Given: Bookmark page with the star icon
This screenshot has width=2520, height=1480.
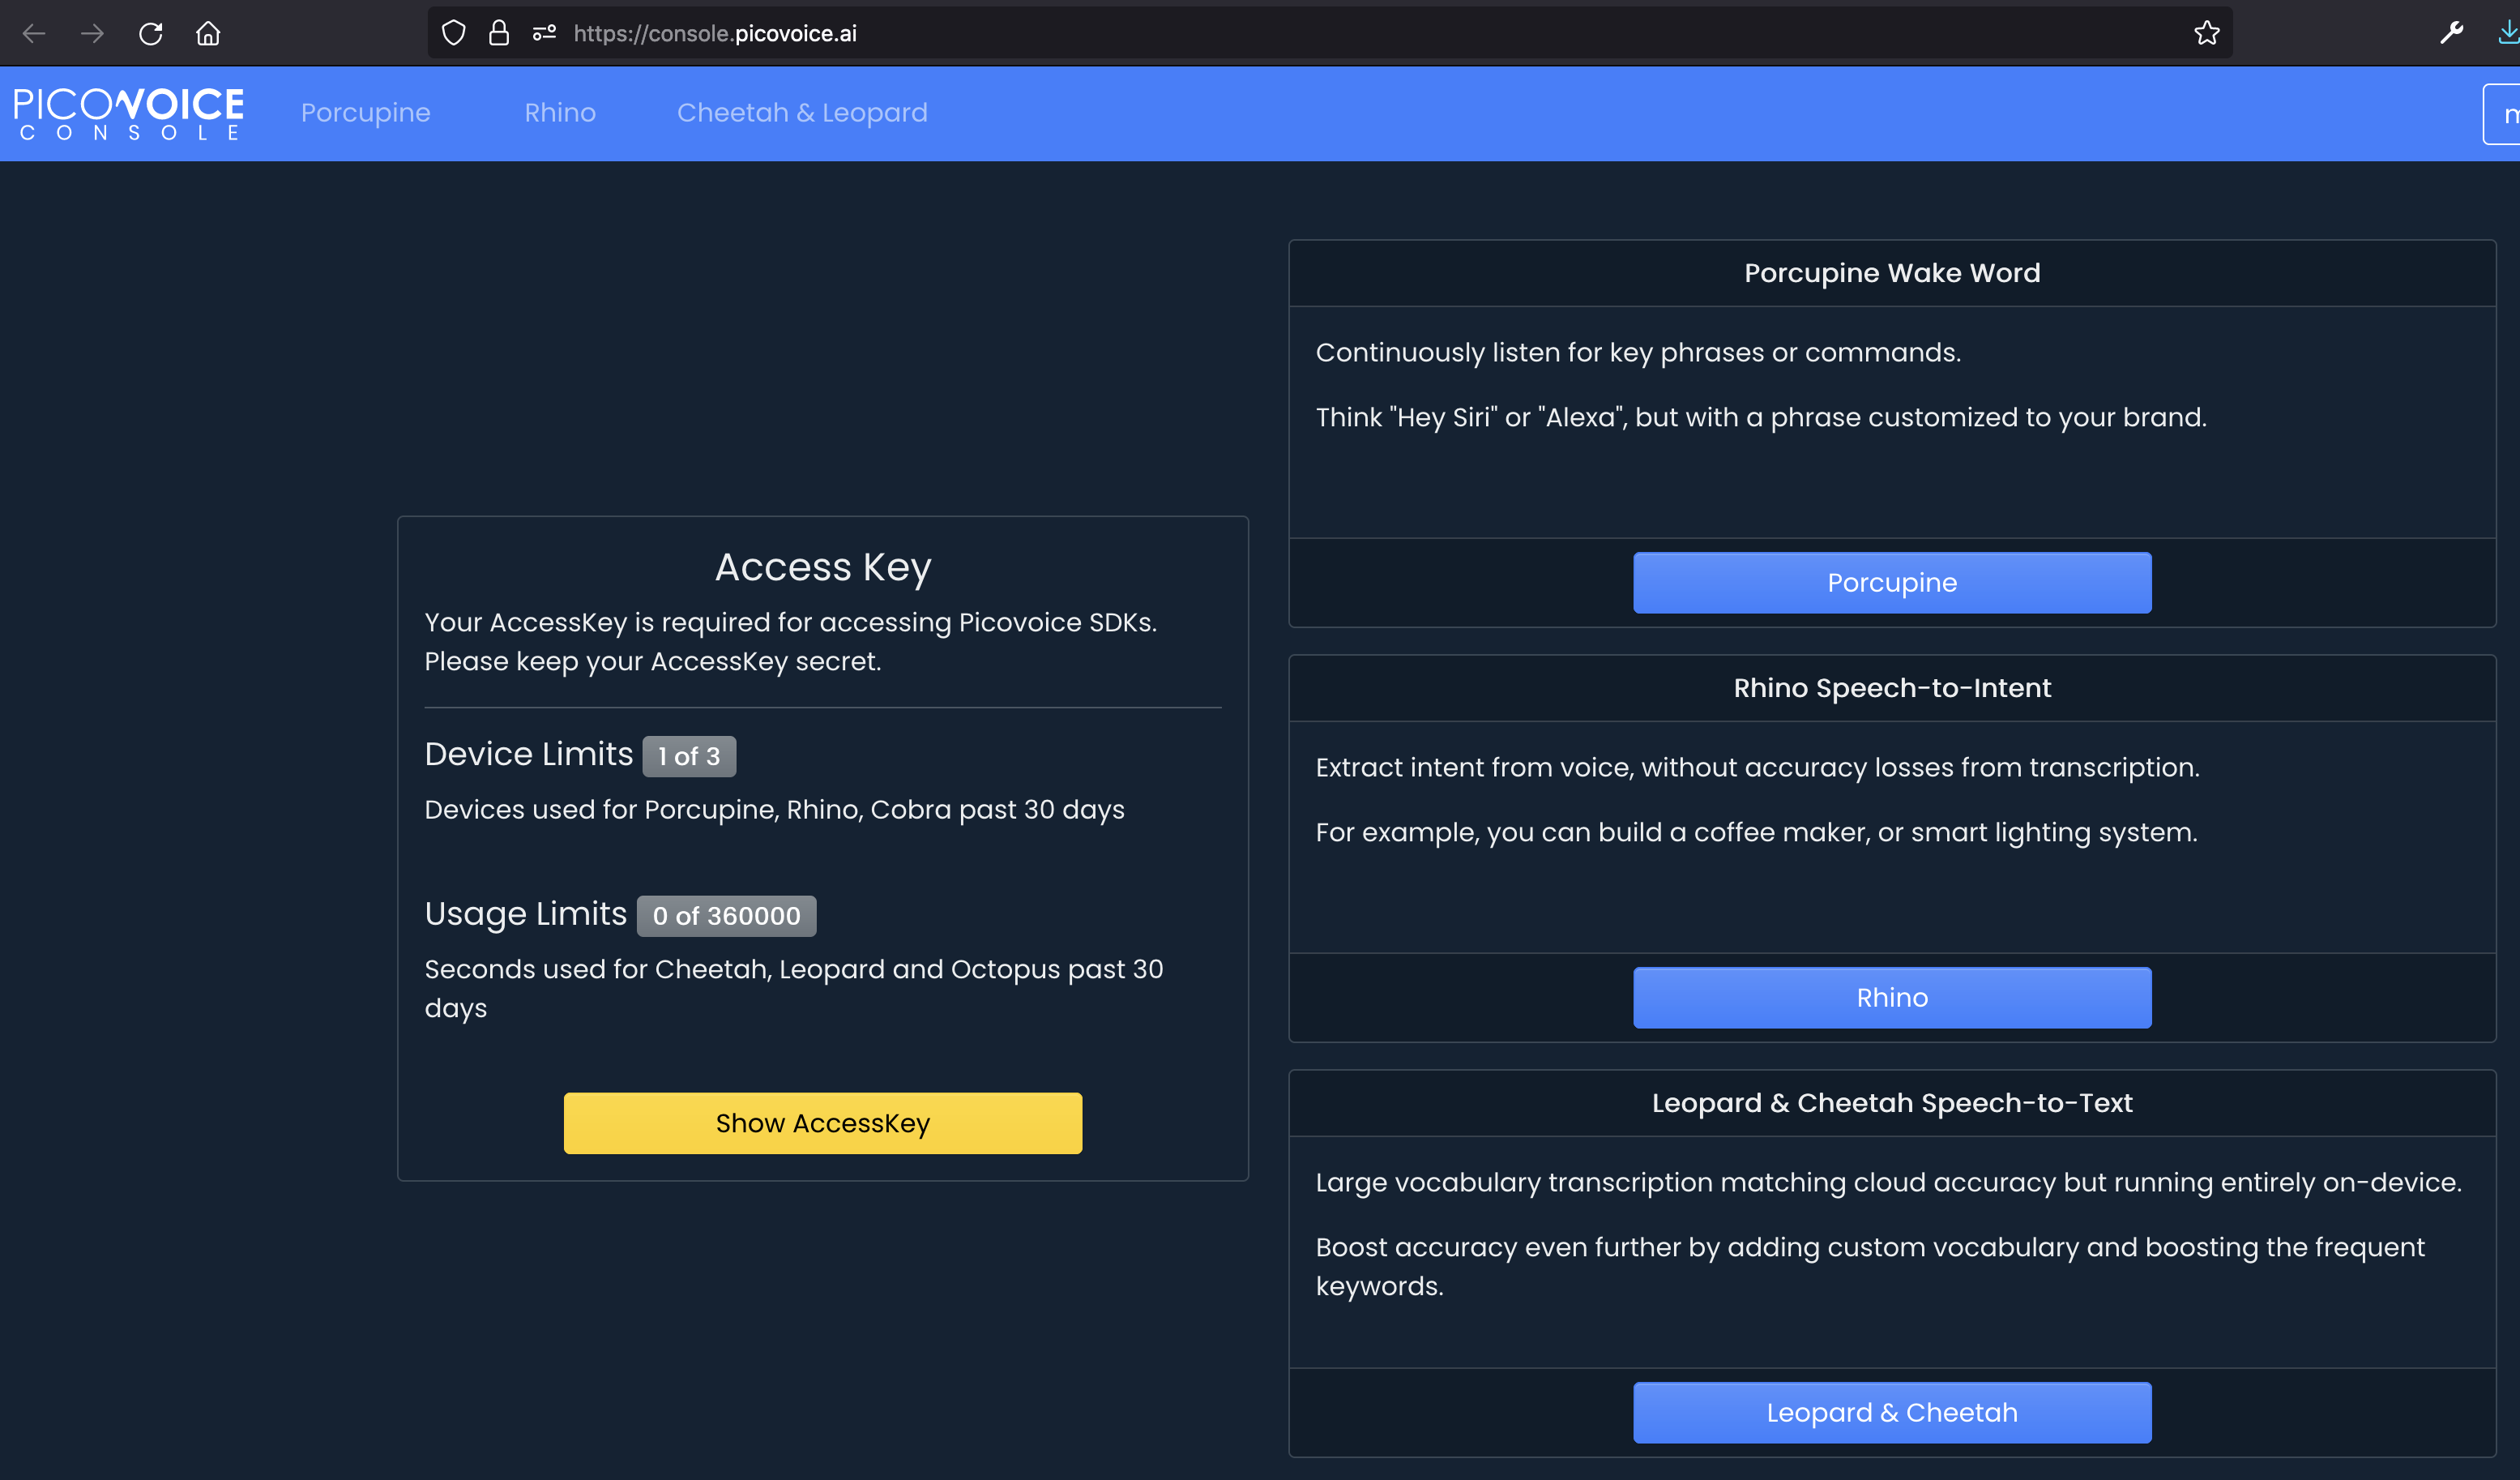Looking at the screenshot, I should point(2206,33).
